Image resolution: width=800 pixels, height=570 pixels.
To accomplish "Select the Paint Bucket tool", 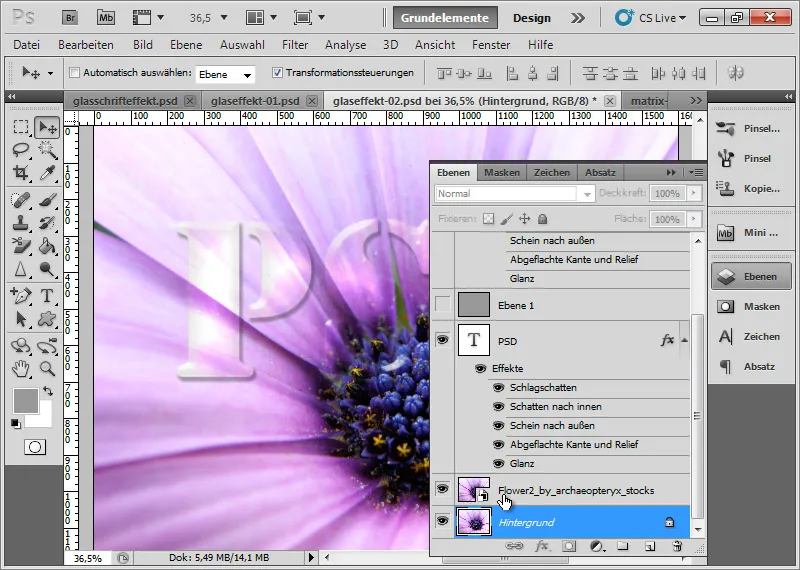I will point(47,246).
